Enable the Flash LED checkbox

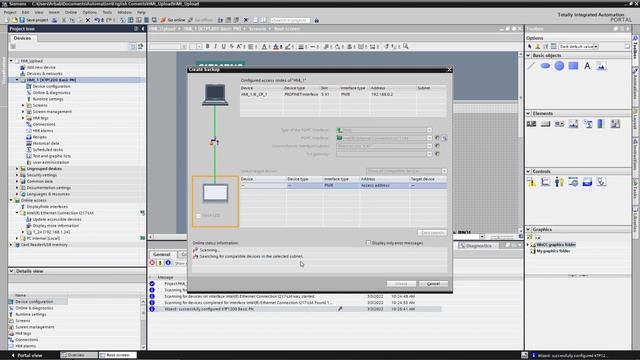pyautogui.click(x=198, y=216)
